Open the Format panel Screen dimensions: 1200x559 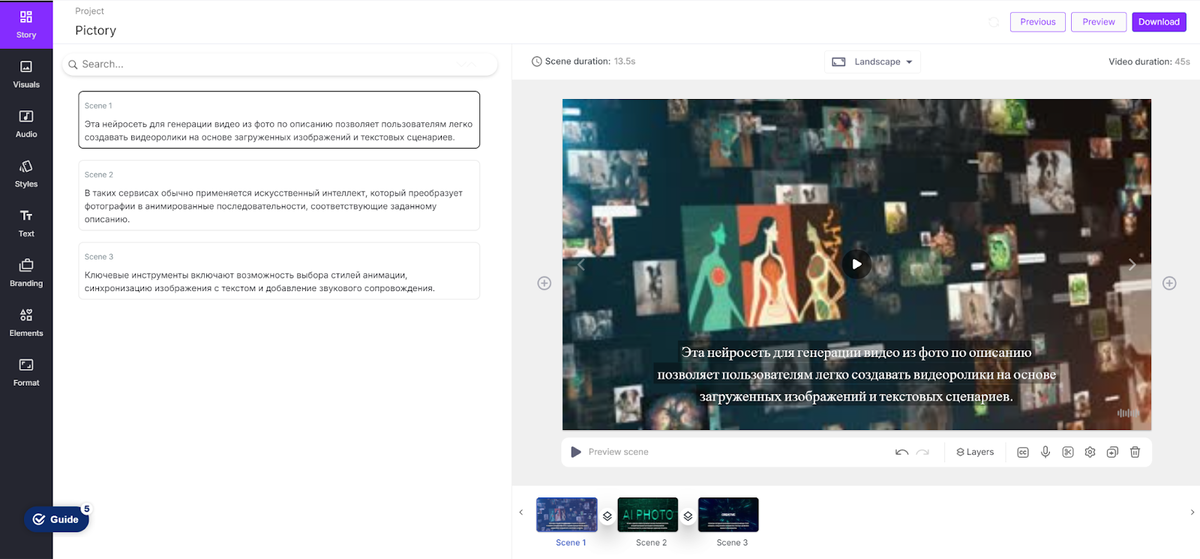point(26,372)
